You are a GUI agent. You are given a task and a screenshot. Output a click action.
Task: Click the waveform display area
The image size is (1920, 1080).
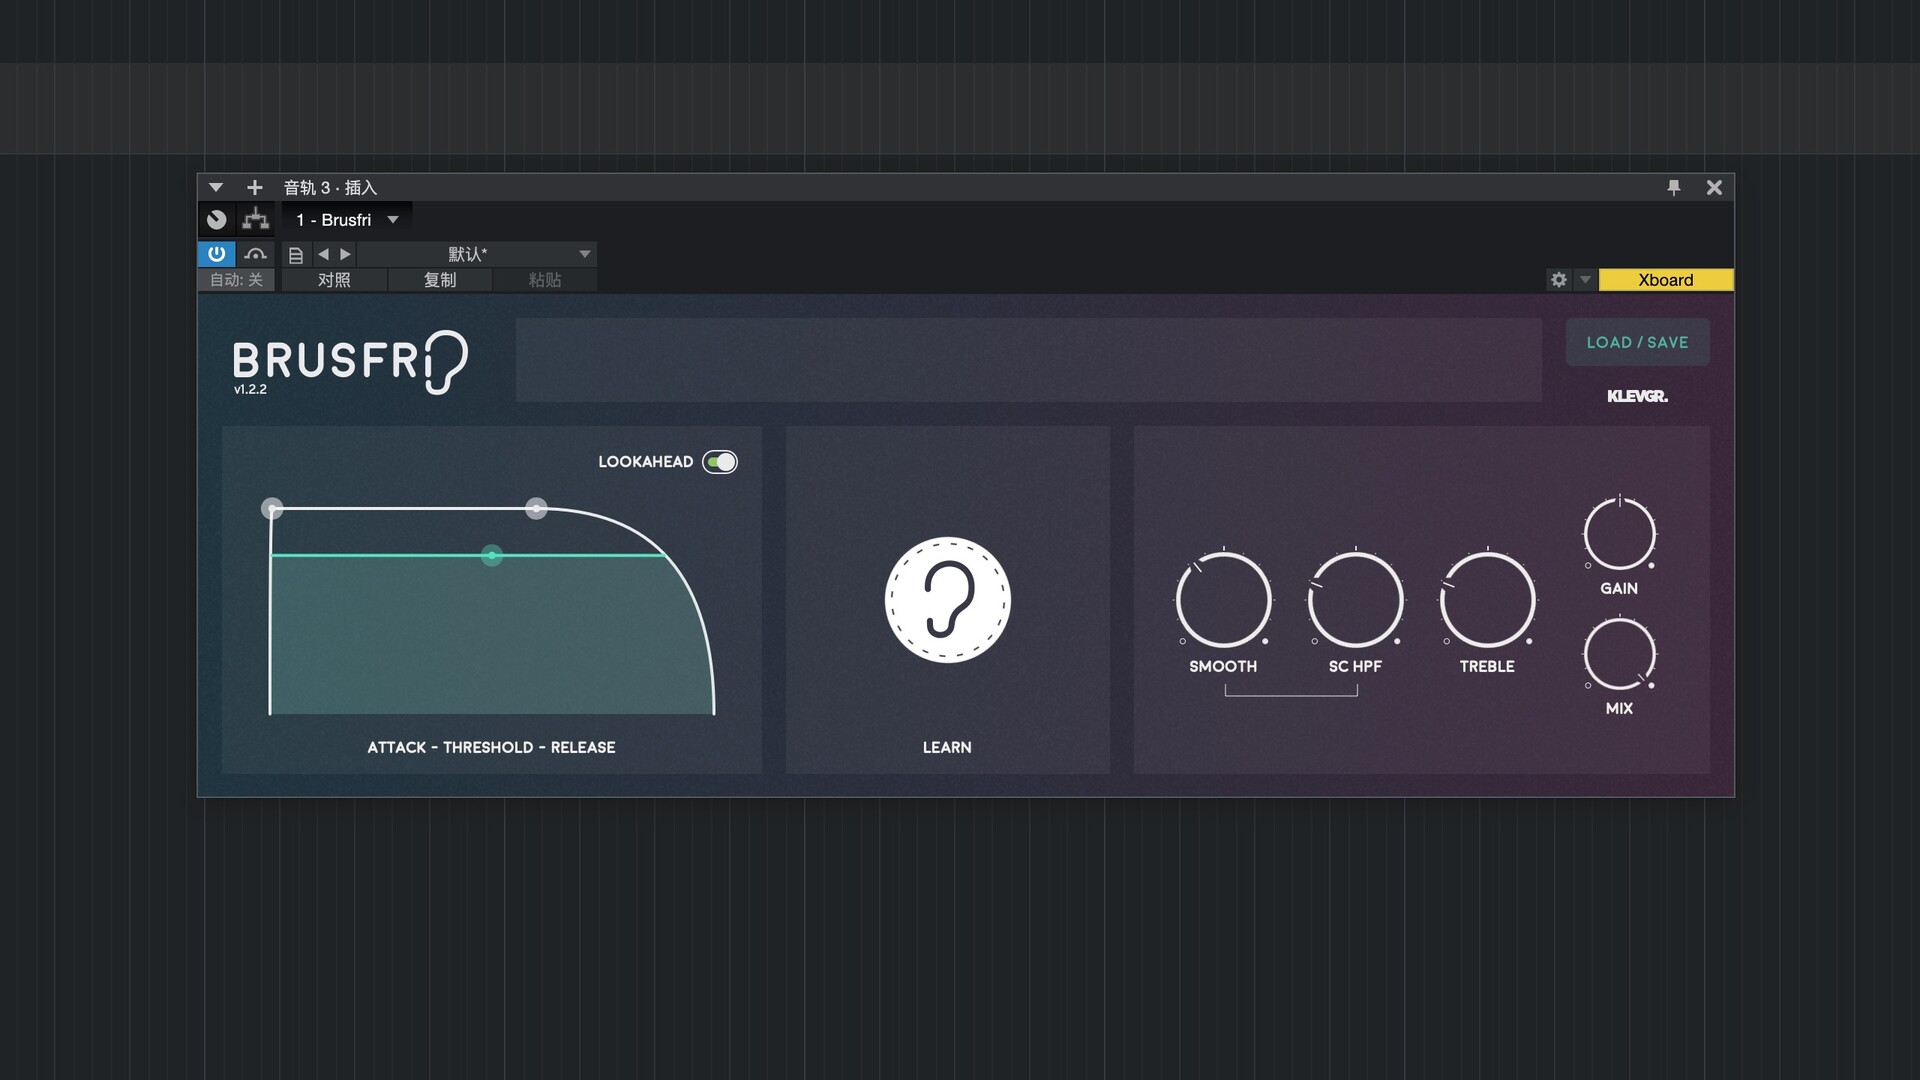pos(1028,360)
